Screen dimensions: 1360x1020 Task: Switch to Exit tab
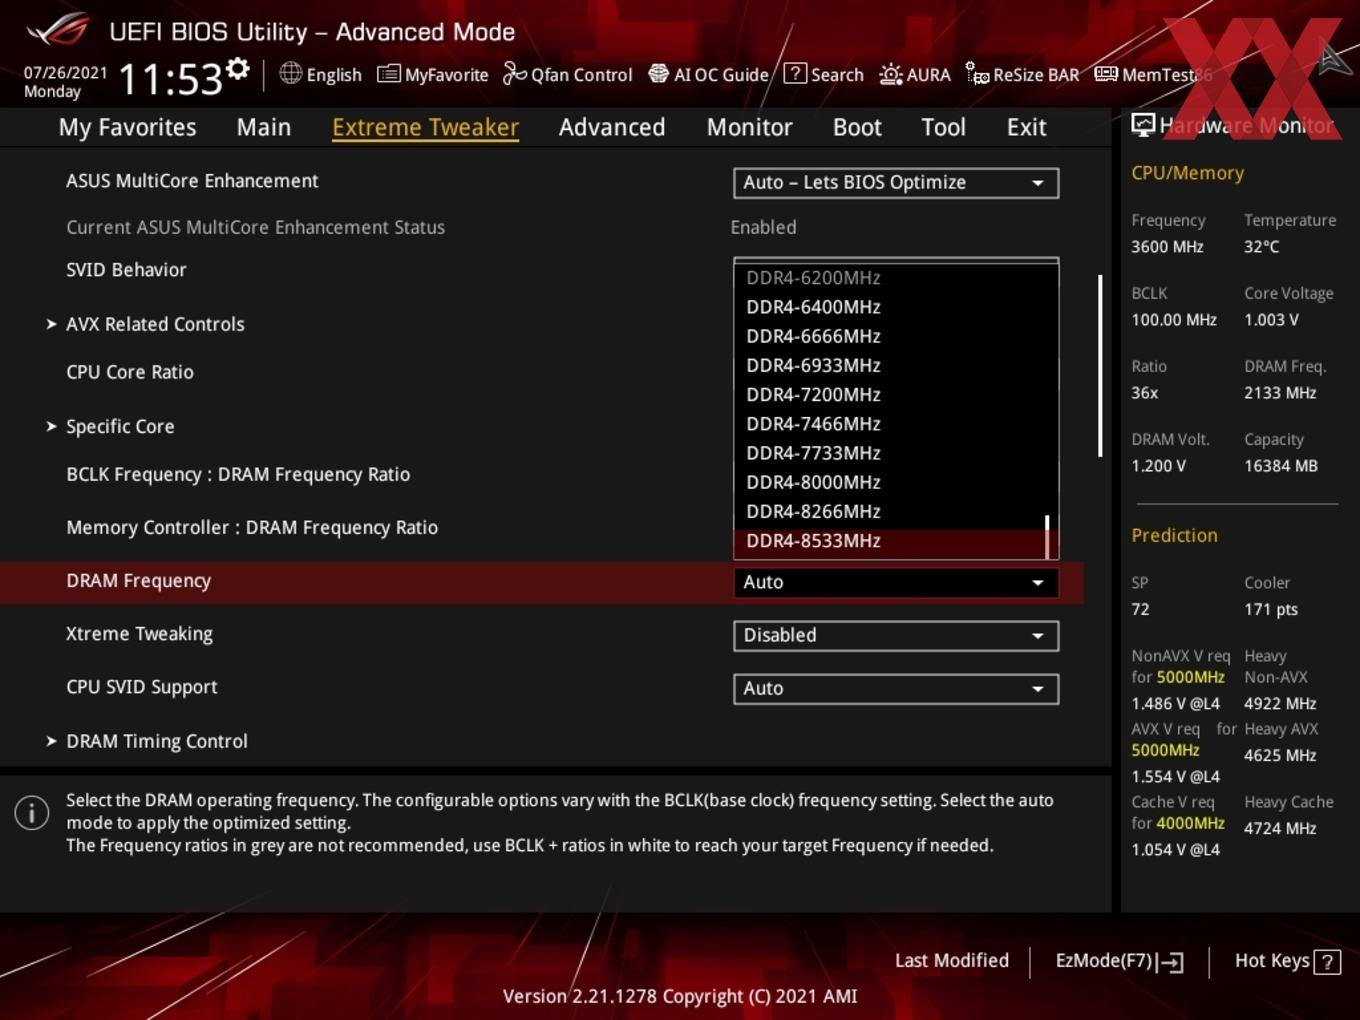(x=1026, y=127)
